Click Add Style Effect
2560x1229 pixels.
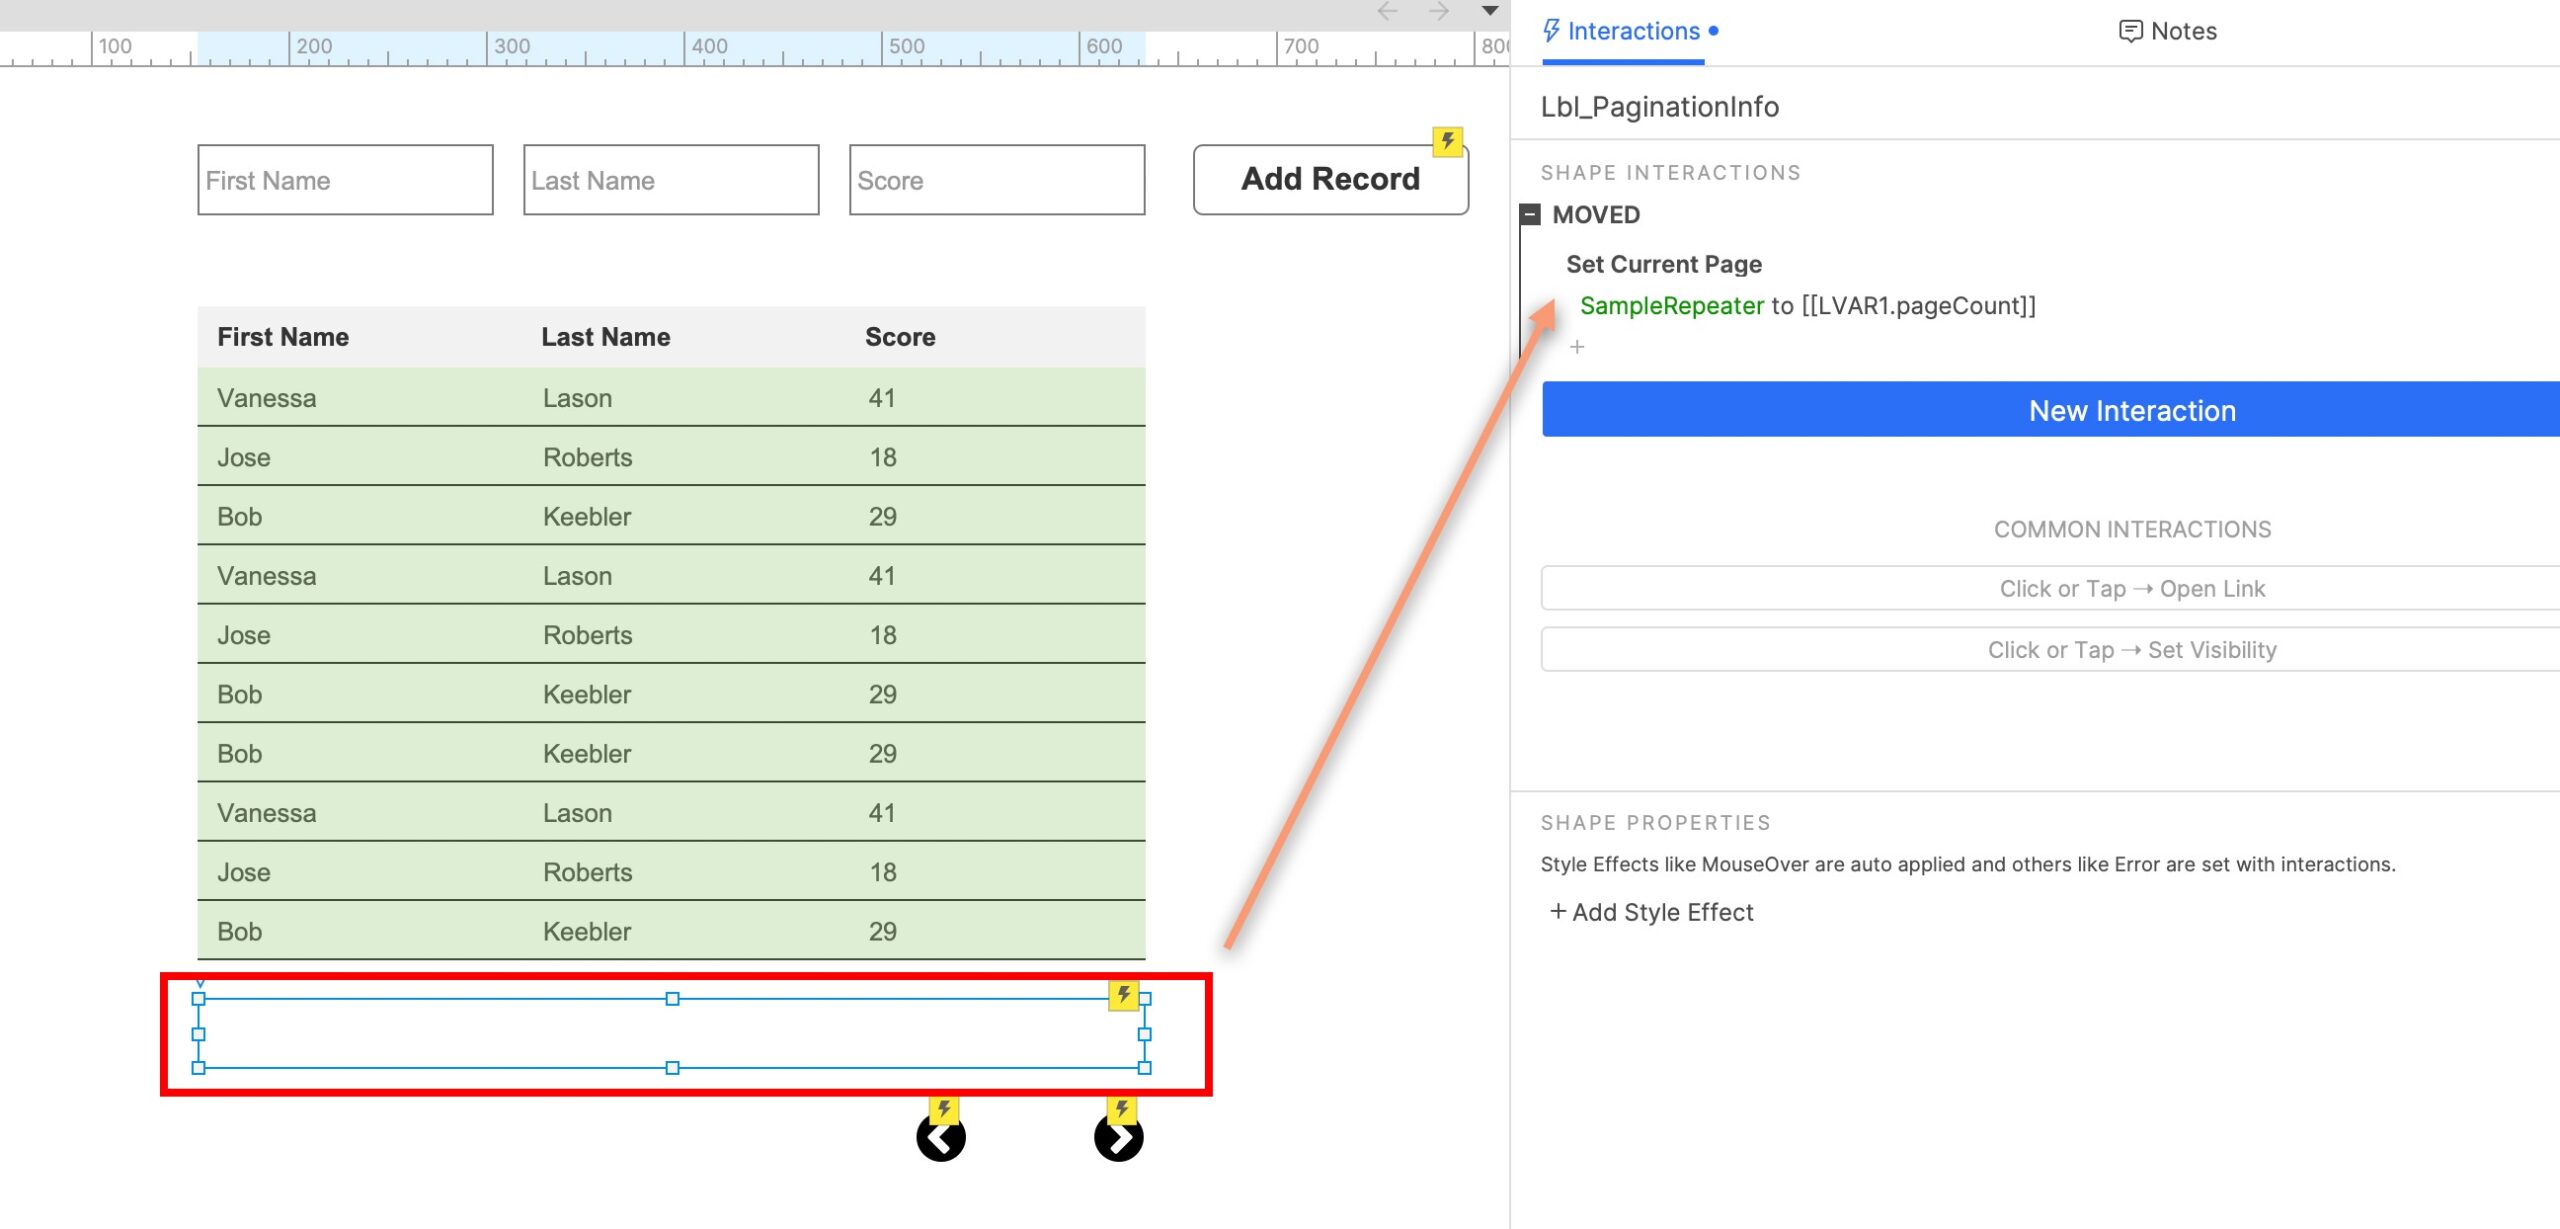(1651, 912)
